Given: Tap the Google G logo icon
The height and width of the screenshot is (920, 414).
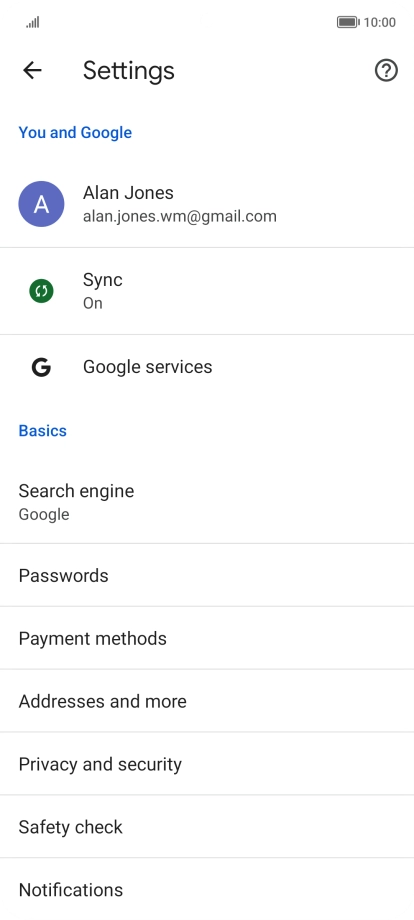Looking at the screenshot, I should 41,367.
